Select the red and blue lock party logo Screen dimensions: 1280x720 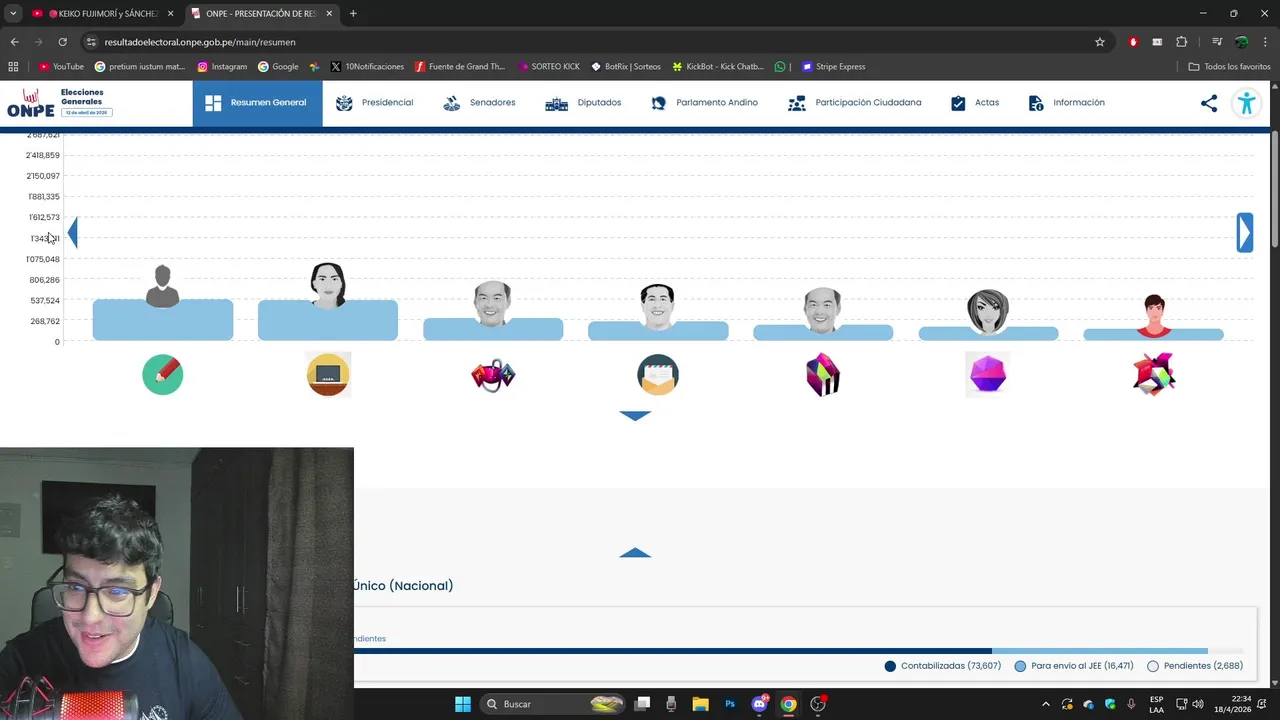(493, 375)
